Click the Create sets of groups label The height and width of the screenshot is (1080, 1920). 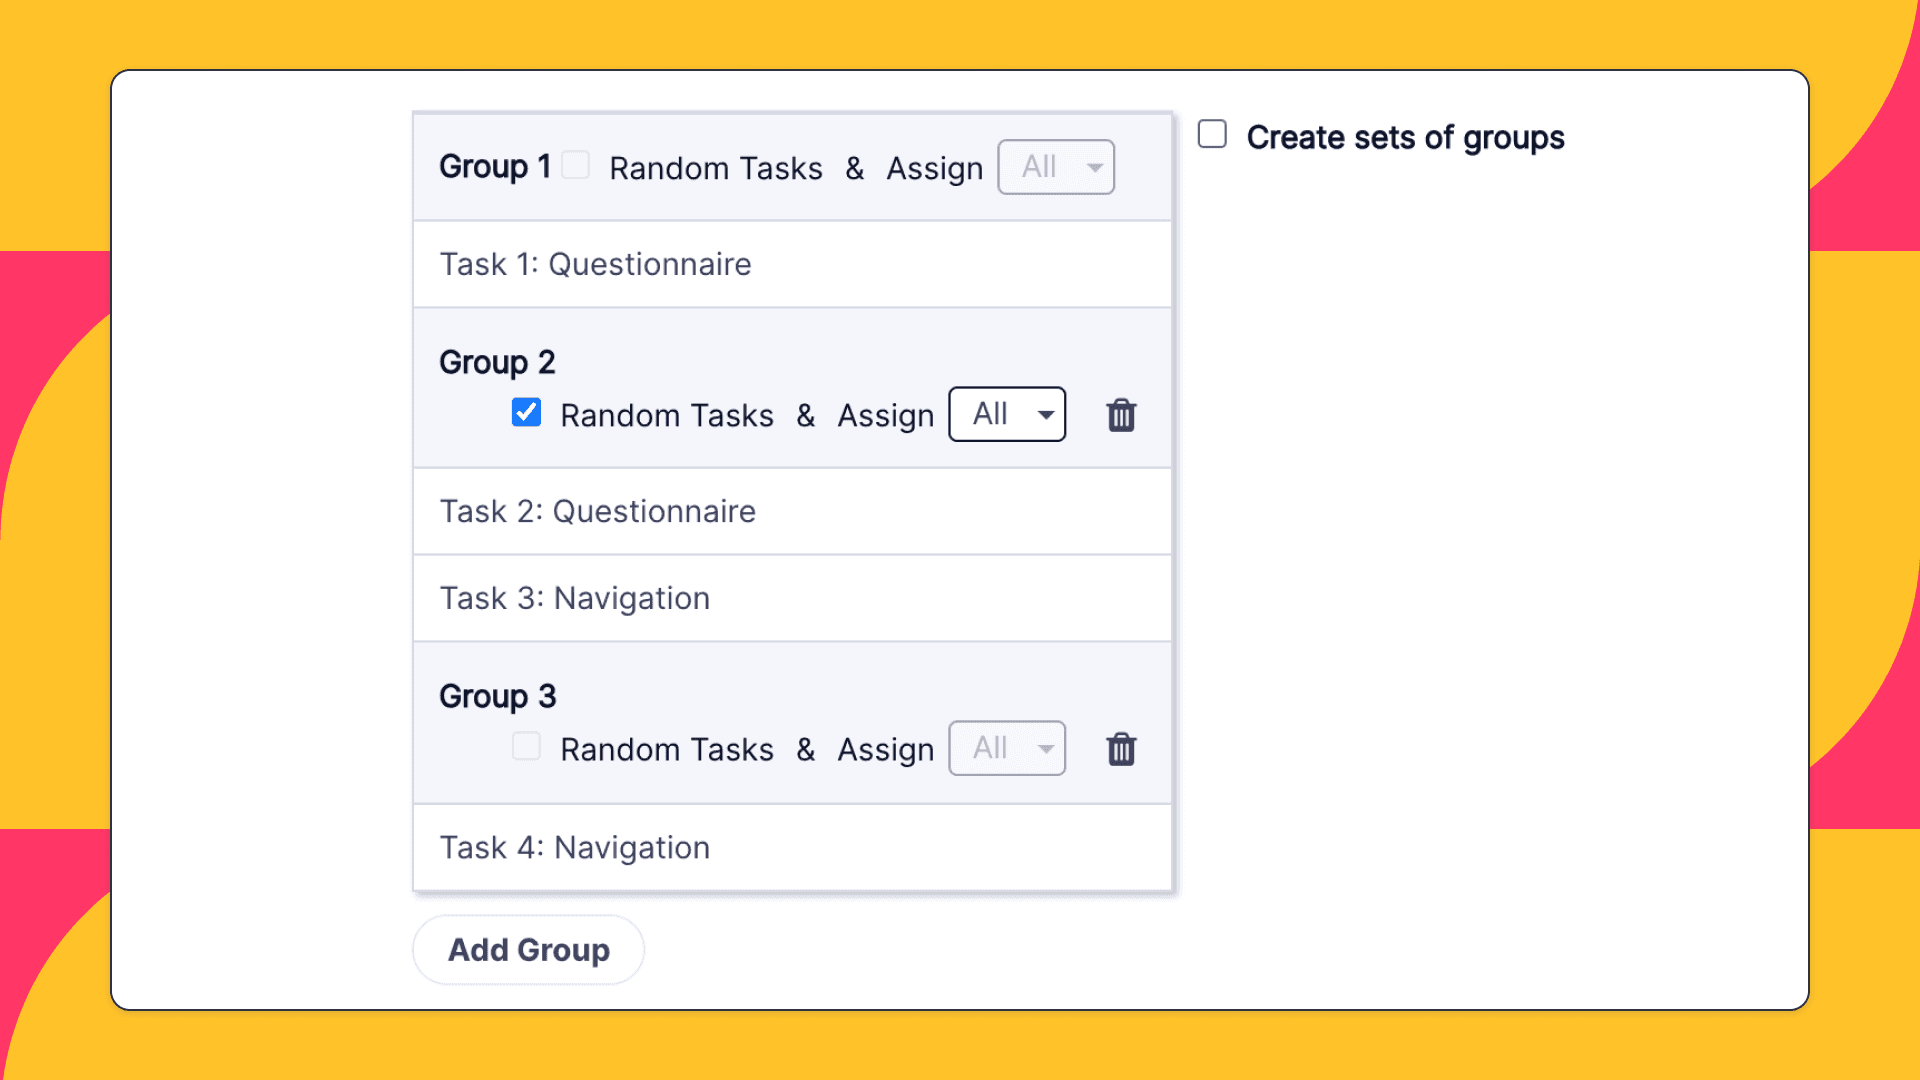coord(1405,137)
